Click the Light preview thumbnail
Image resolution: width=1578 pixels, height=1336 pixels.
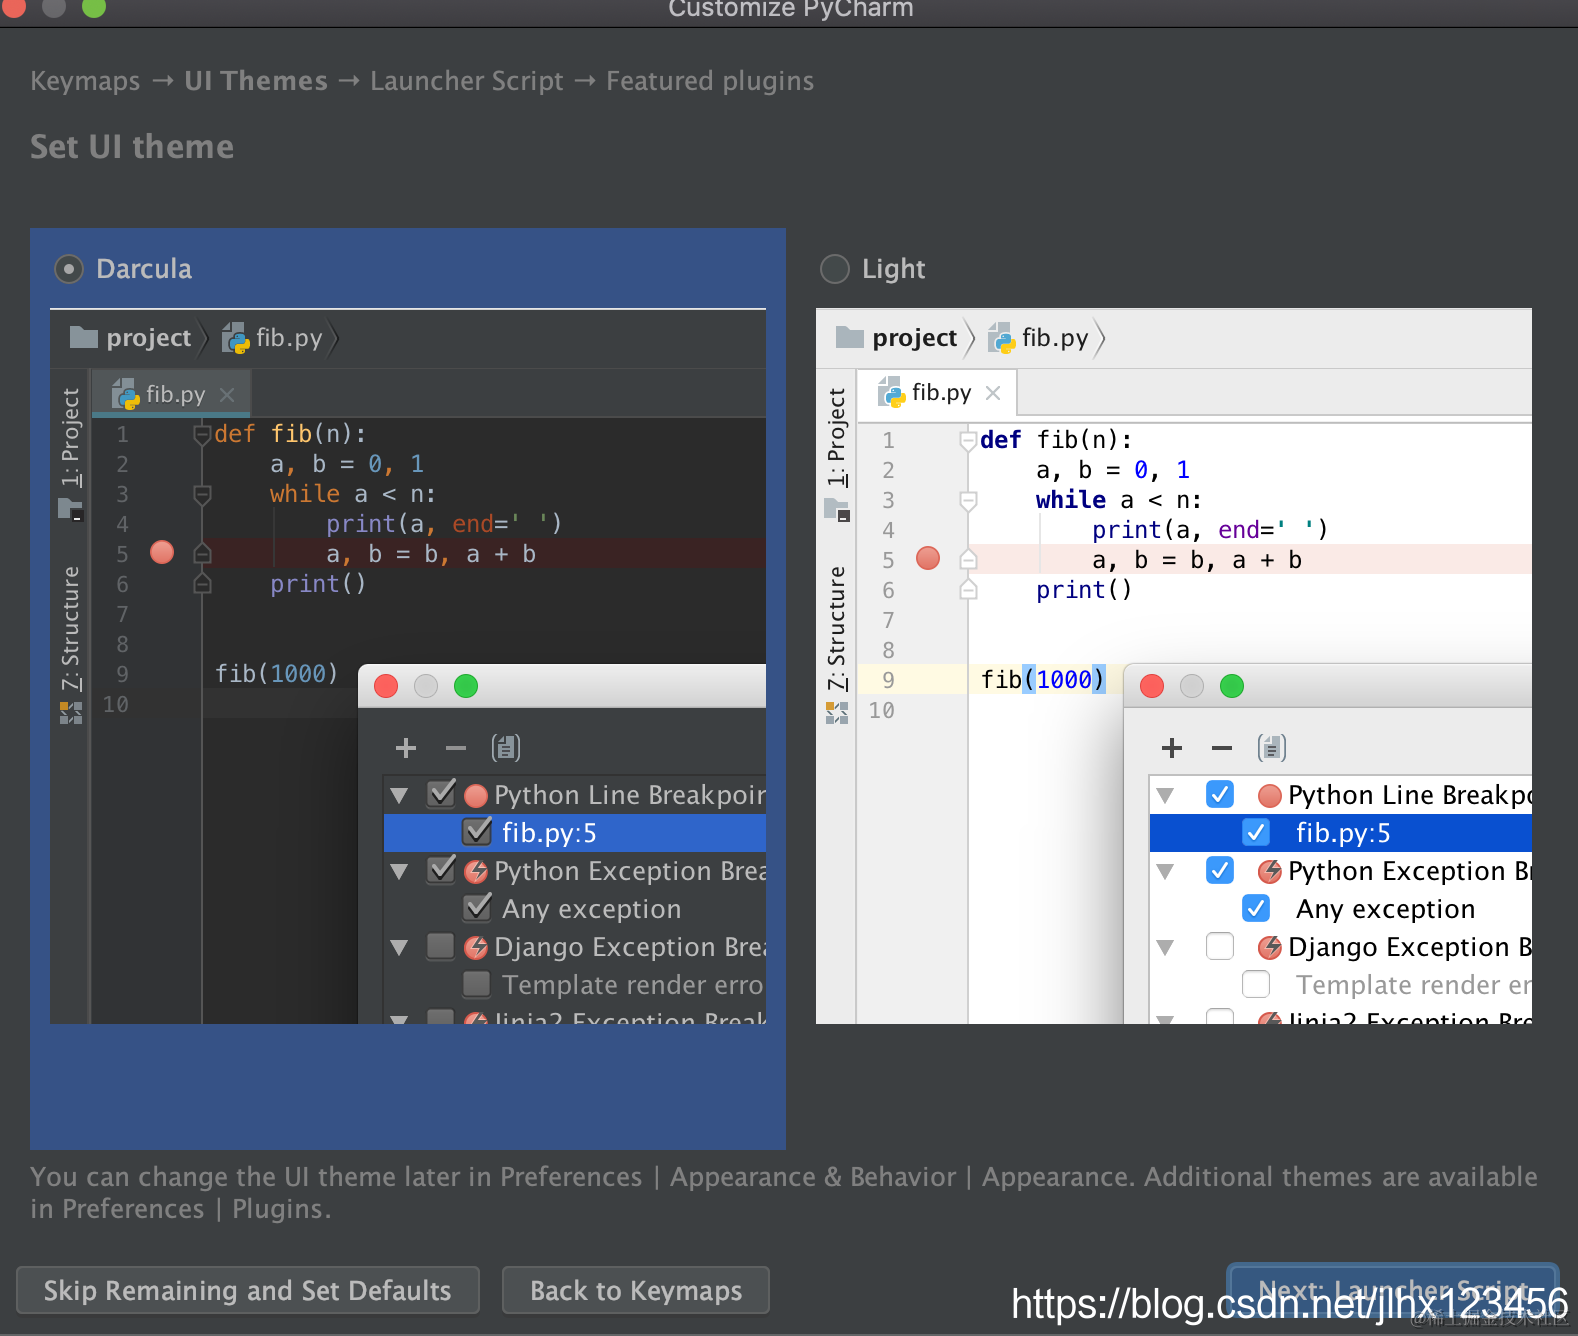click(1174, 666)
